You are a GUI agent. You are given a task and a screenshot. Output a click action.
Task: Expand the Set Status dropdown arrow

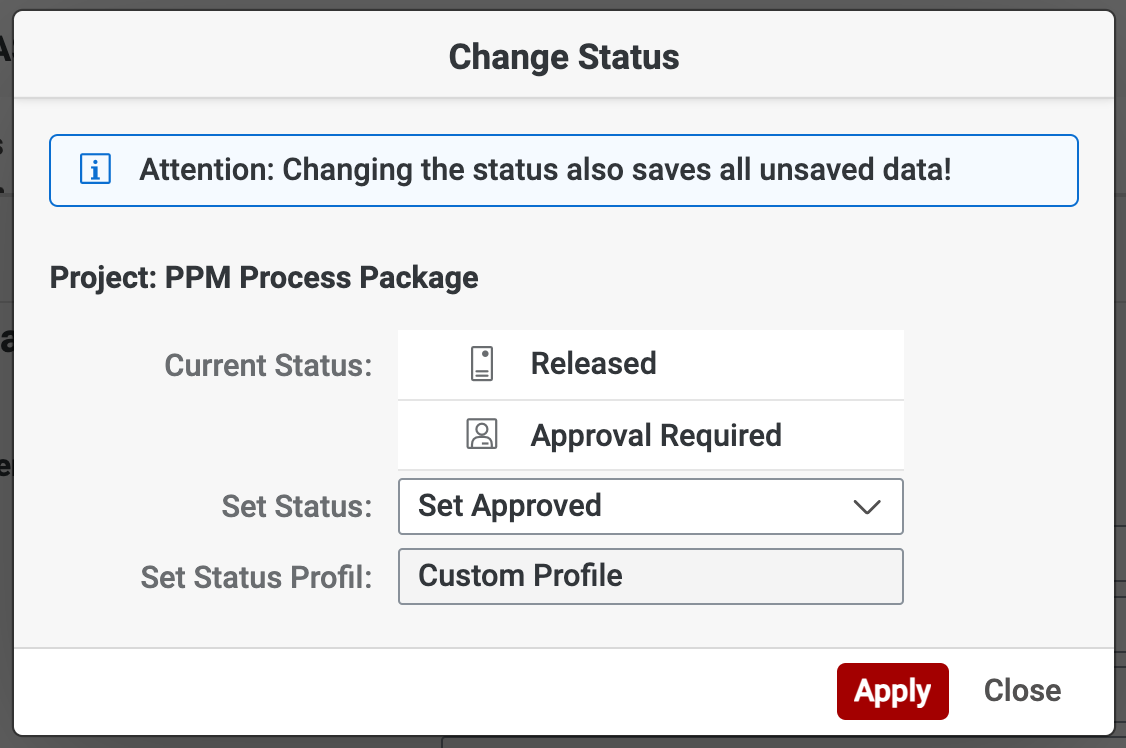(866, 506)
